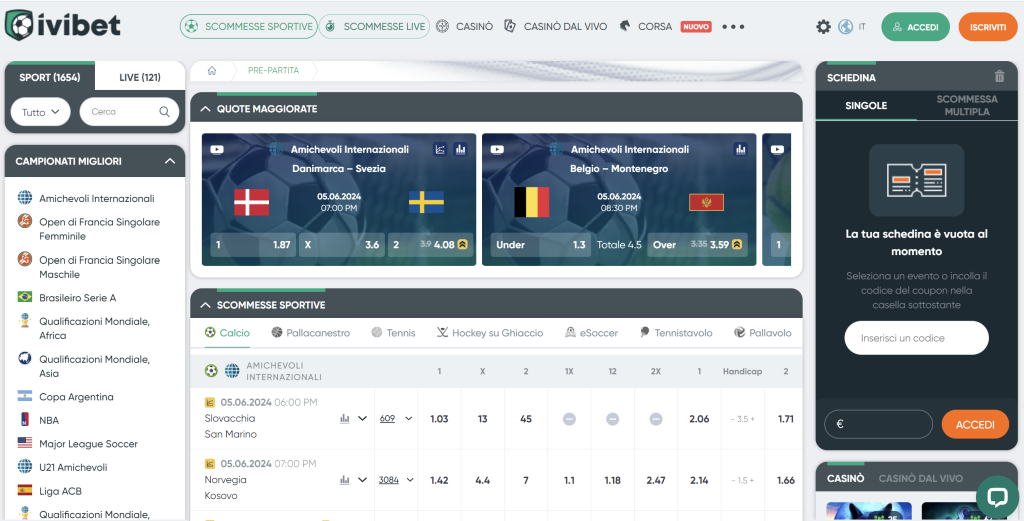Click boosted odds icon next to 4.08
Screen dimensions: 1024x521
(462, 245)
